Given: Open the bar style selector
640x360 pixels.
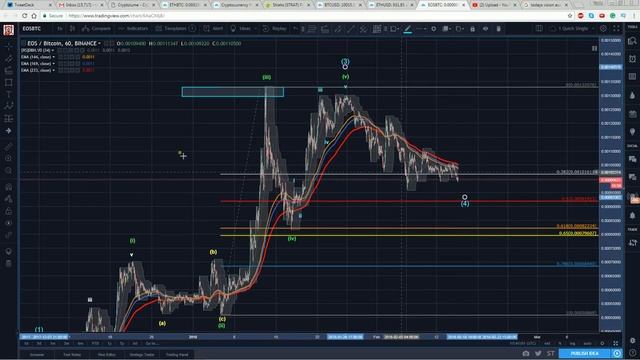Looking at the screenshot, I should pos(72,29).
